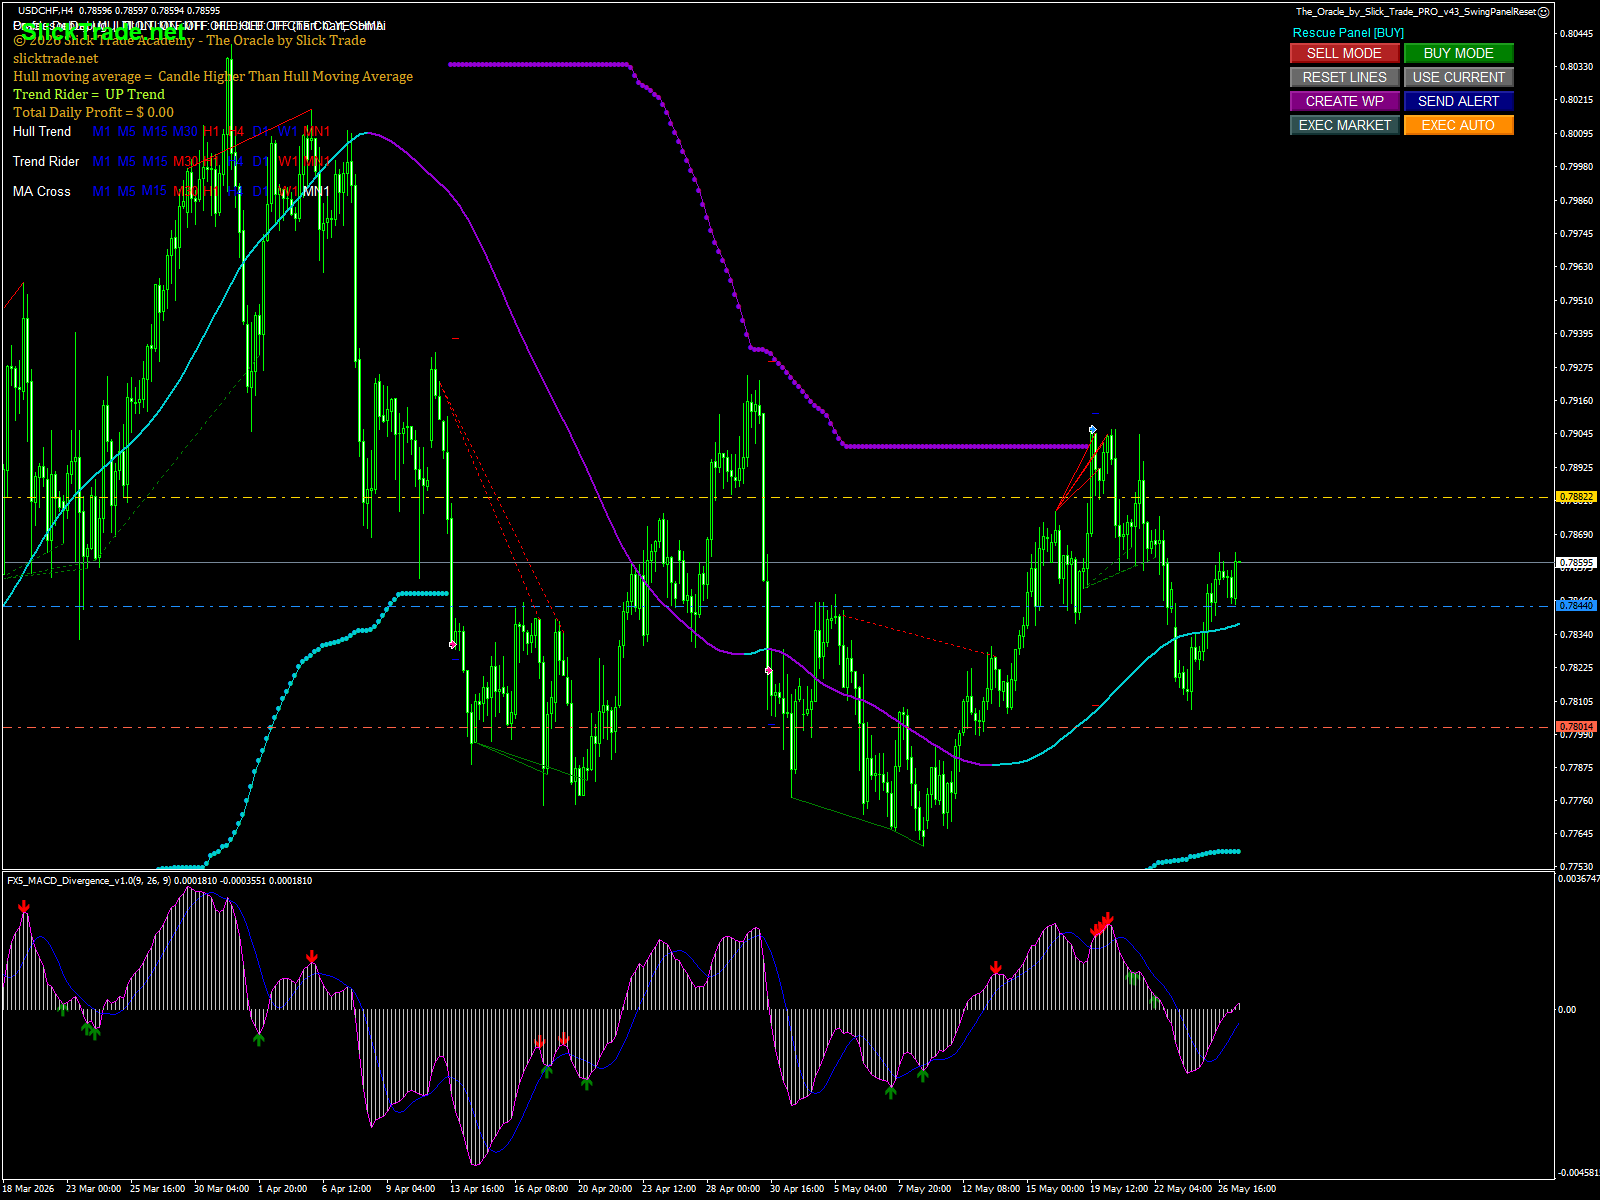1600x1200 pixels.
Task: Click the Hull moving average status line
Action: [x=213, y=76]
